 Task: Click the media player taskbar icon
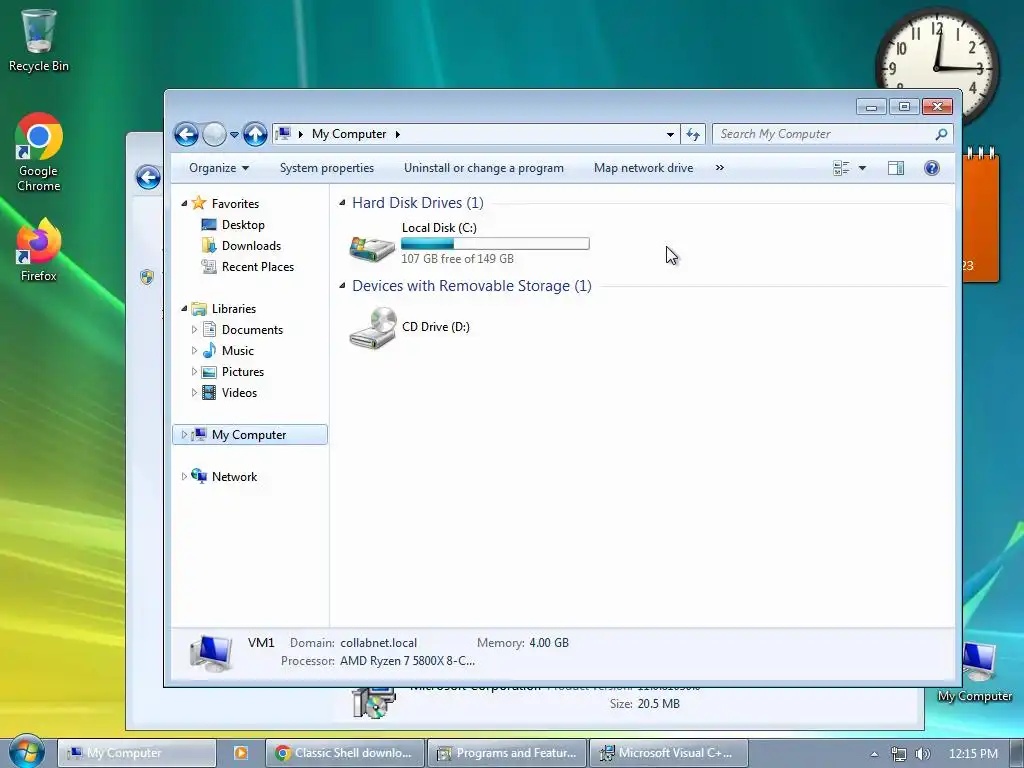click(x=241, y=753)
